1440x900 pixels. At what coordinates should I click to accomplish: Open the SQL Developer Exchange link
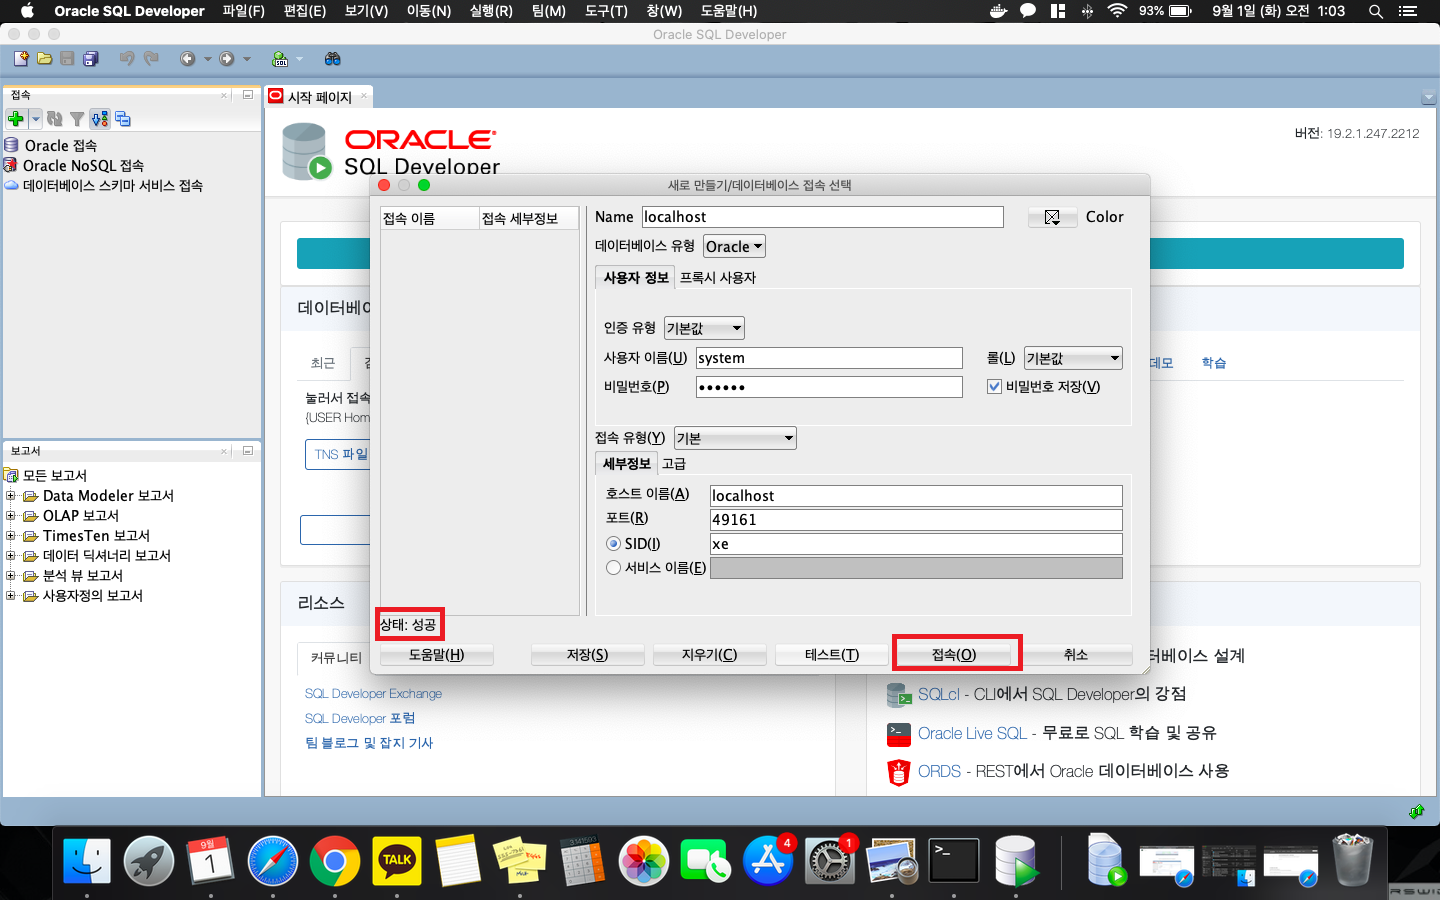(373, 693)
